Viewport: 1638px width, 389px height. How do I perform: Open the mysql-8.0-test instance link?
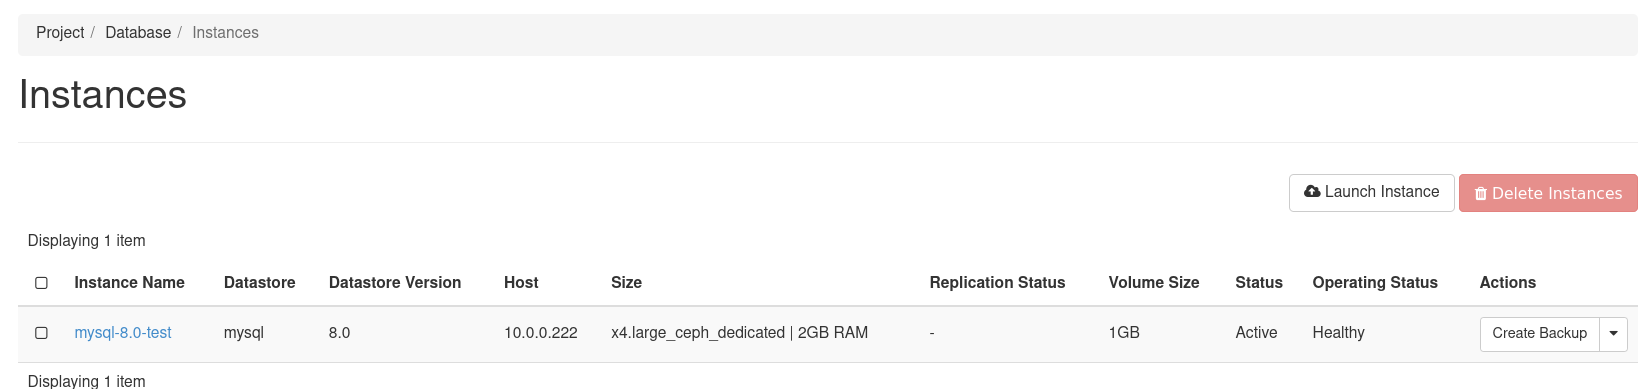pyautogui.click(x=123, y=333)
